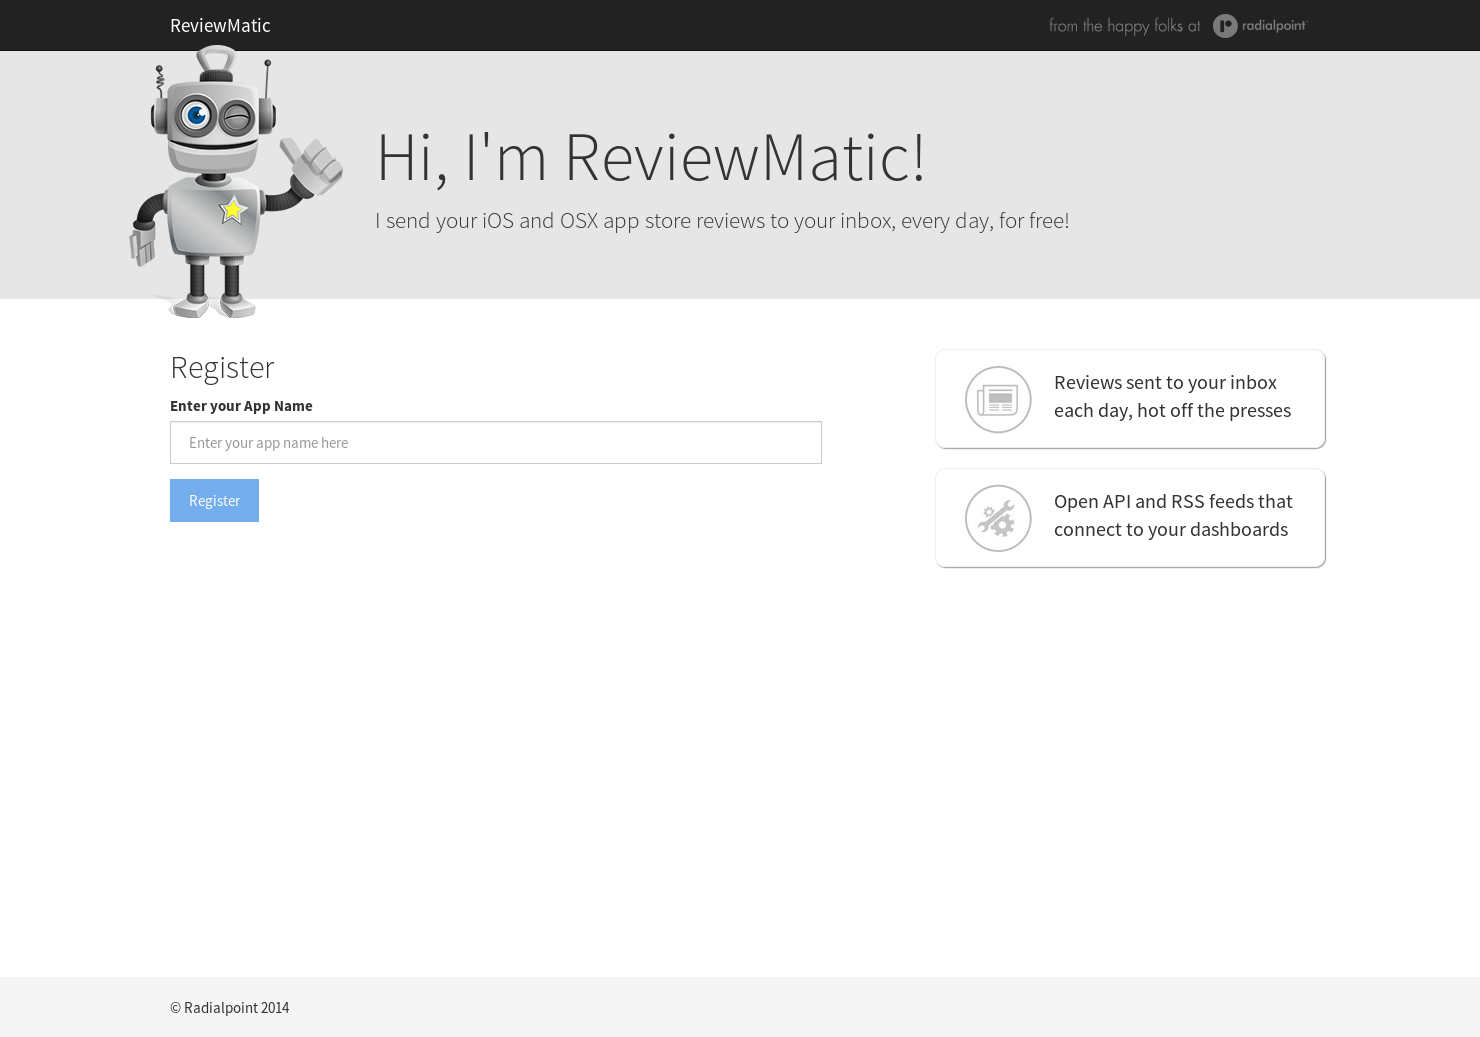Click the 'Hi, I'm ReviewMatic!' heading

tap(650, 157)
